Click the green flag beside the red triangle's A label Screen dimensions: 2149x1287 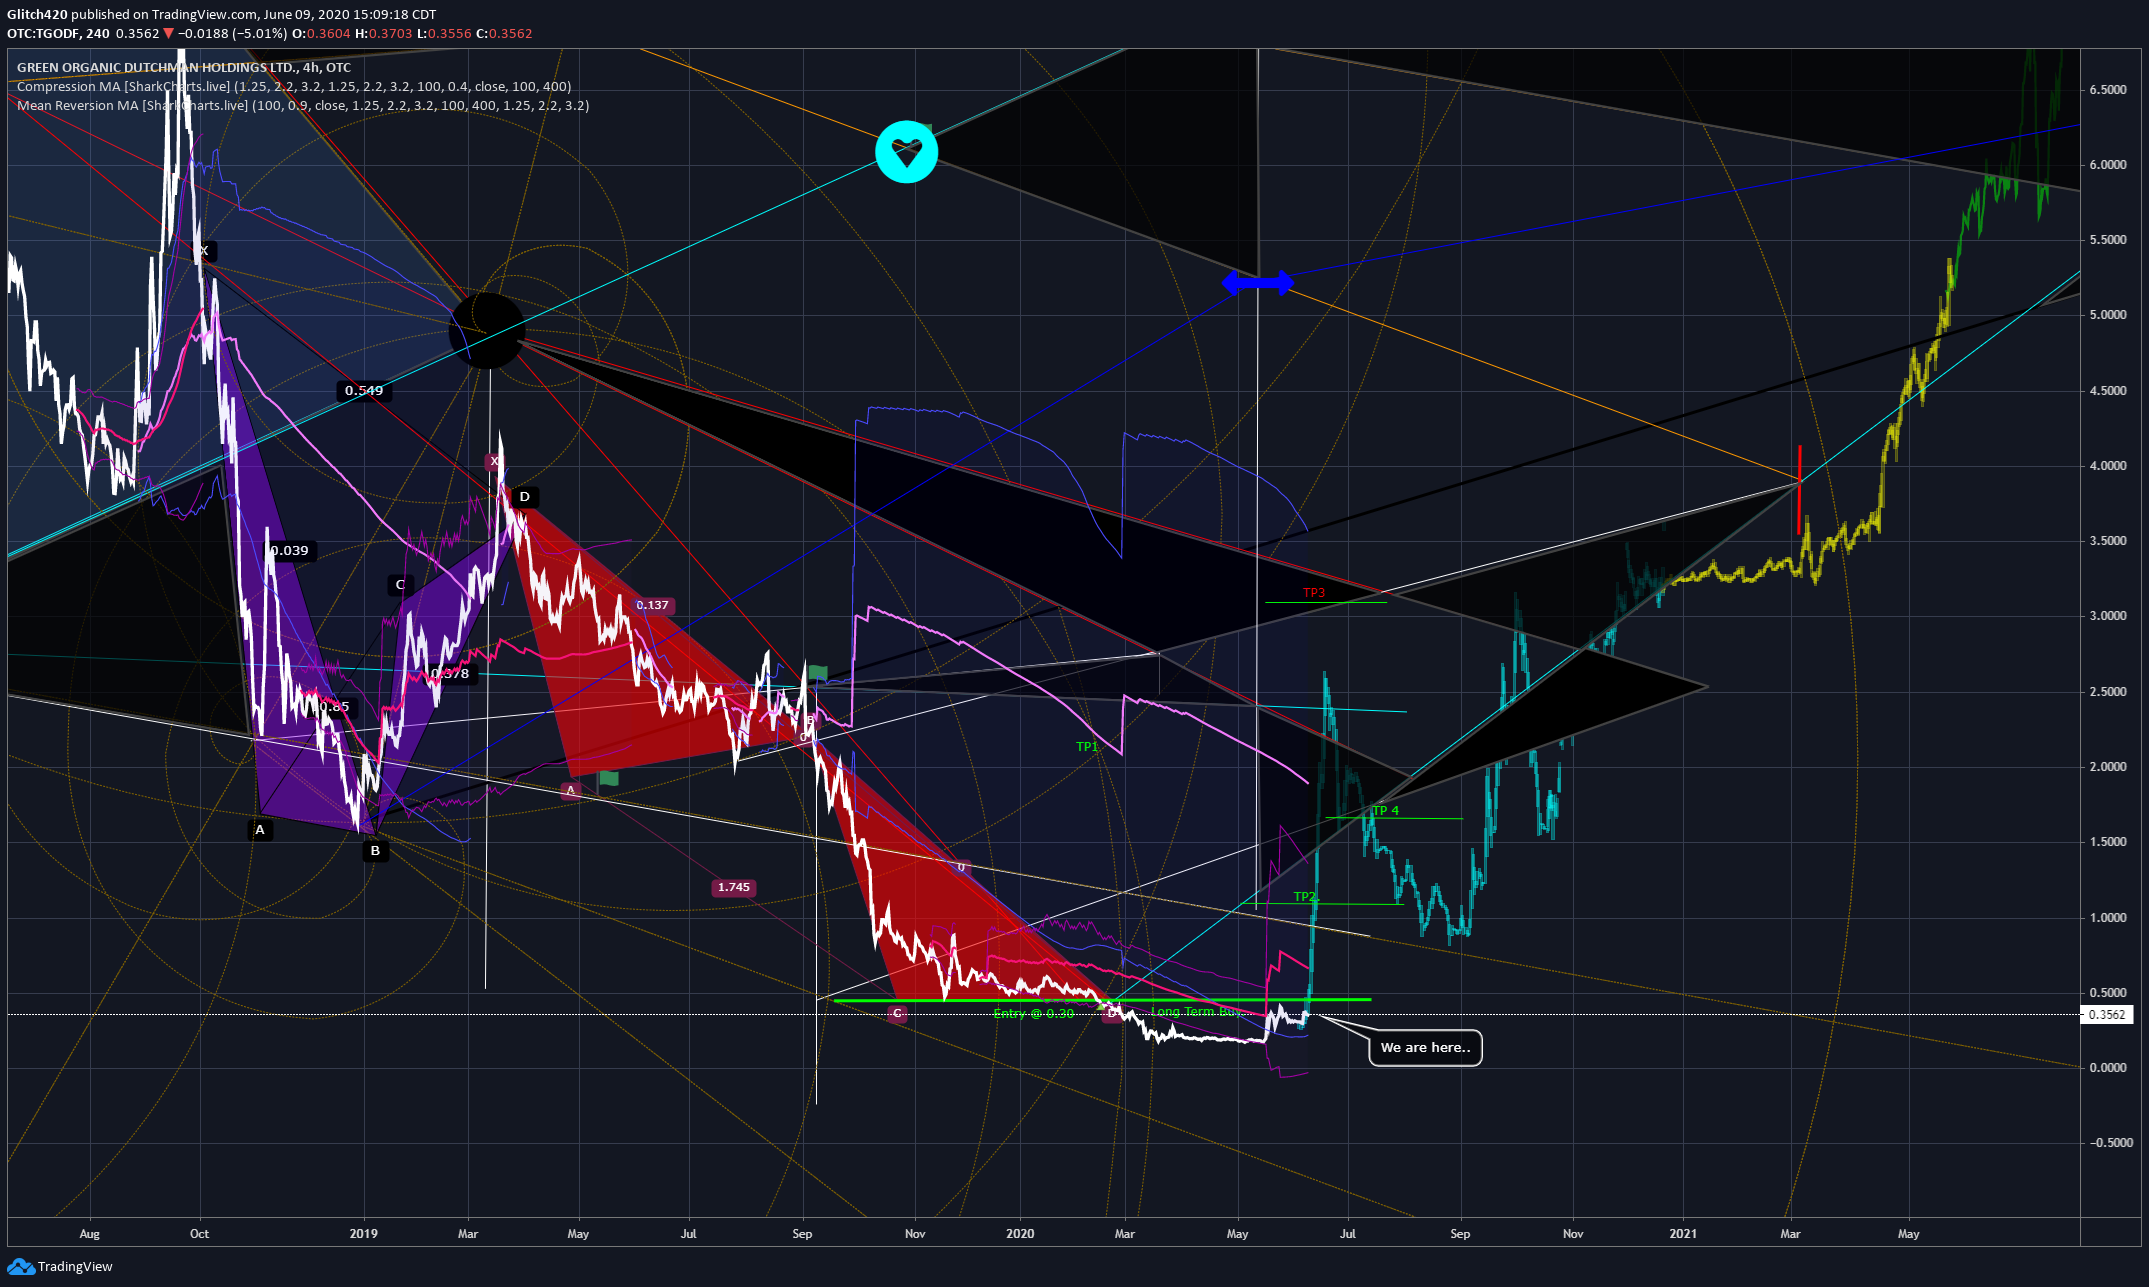(x=608, y=778)
